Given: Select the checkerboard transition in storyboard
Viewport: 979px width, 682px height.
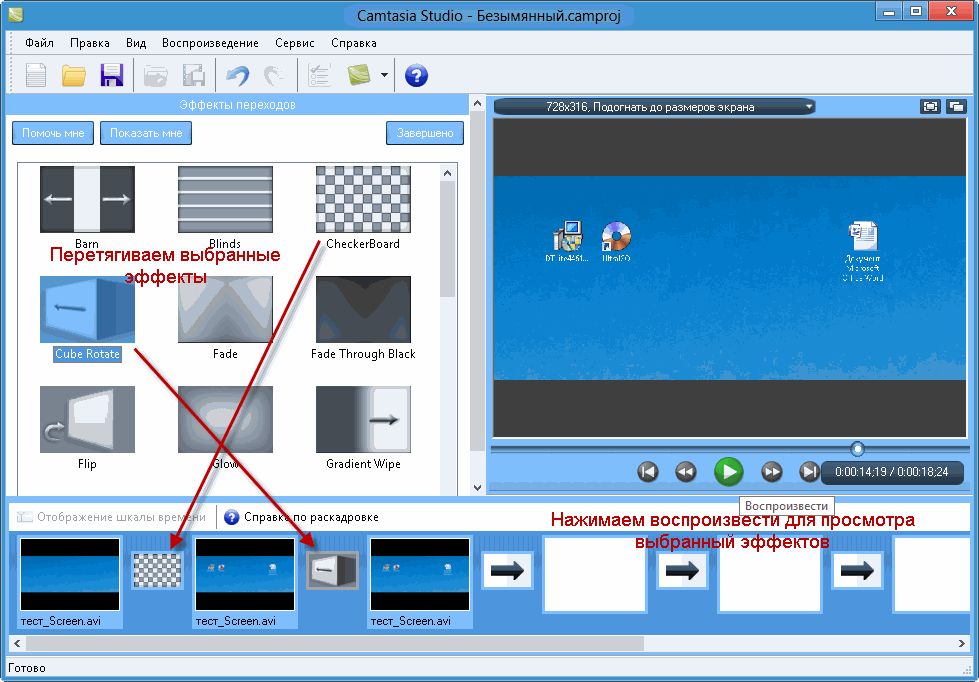Looking at the screenshot, I should click(x=158, y=570).
